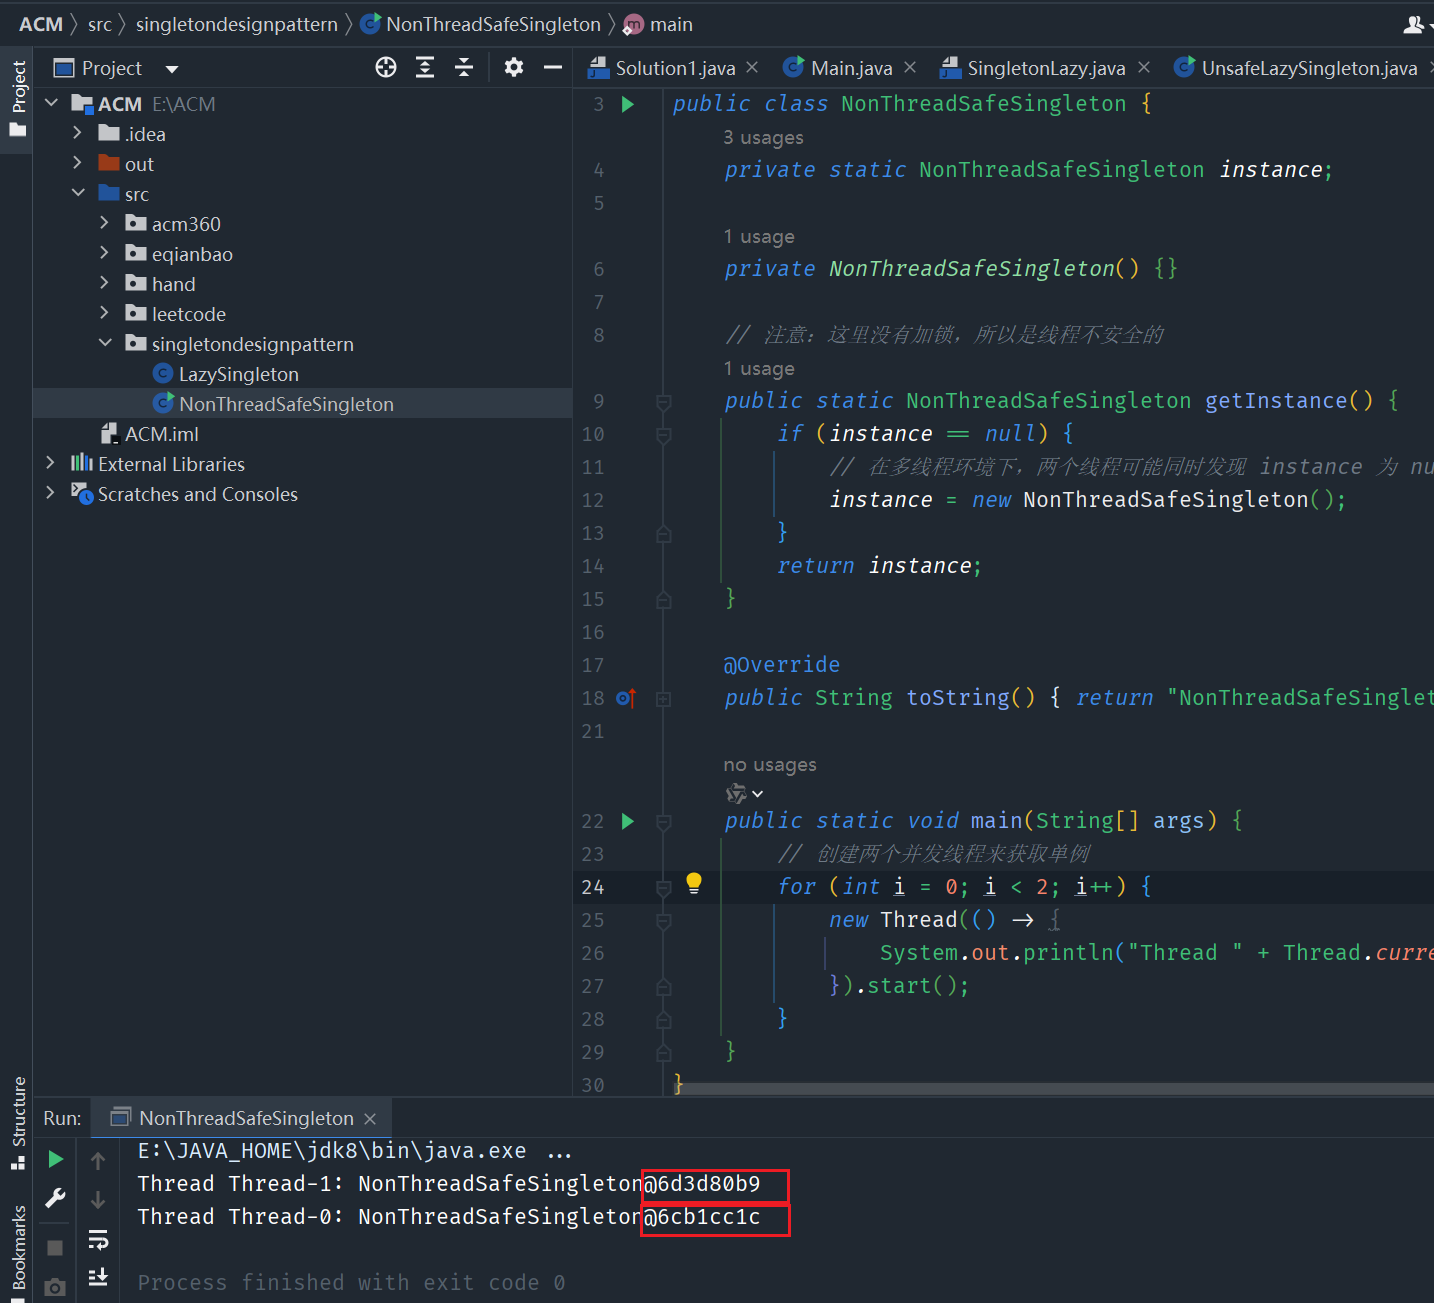Expand the acm360 package

[x=105, y=223]
